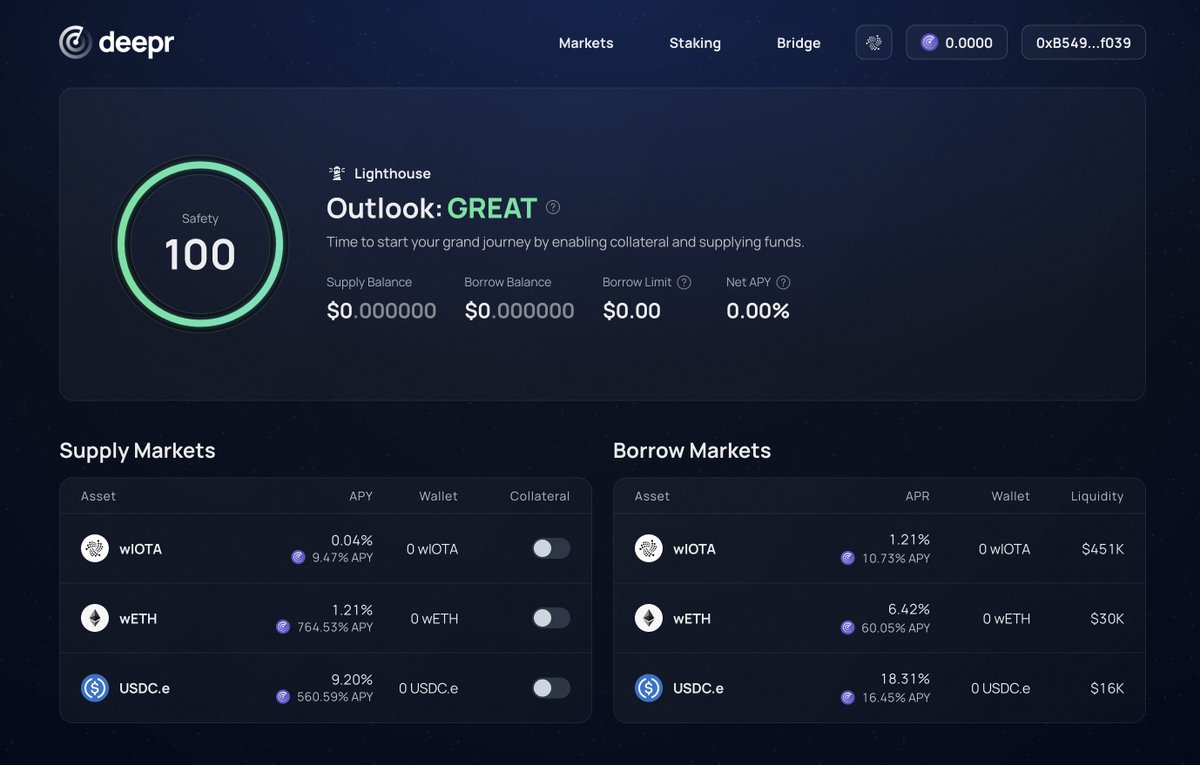Open the Markets page

coord(586,43)
